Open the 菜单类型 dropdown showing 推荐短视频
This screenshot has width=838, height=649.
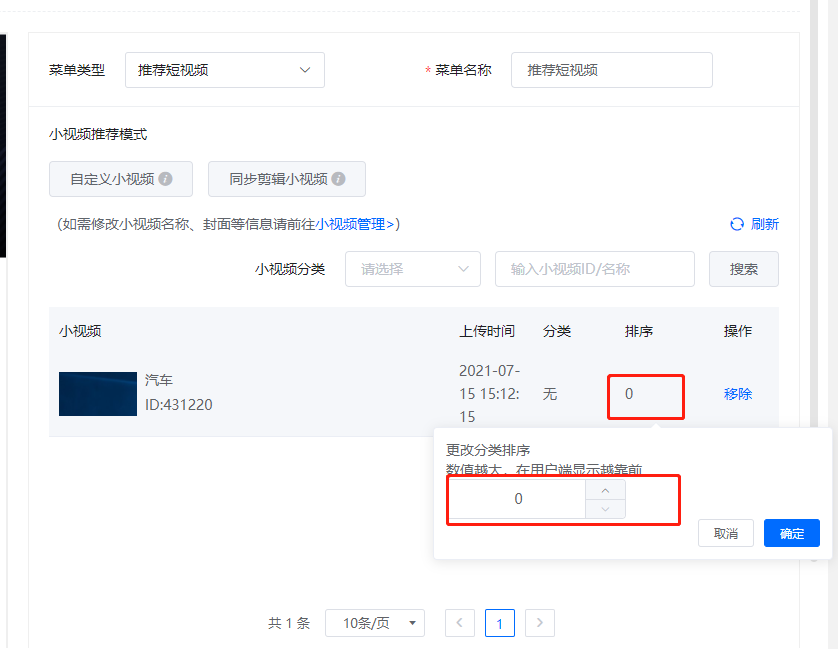[x=225, y=70]
